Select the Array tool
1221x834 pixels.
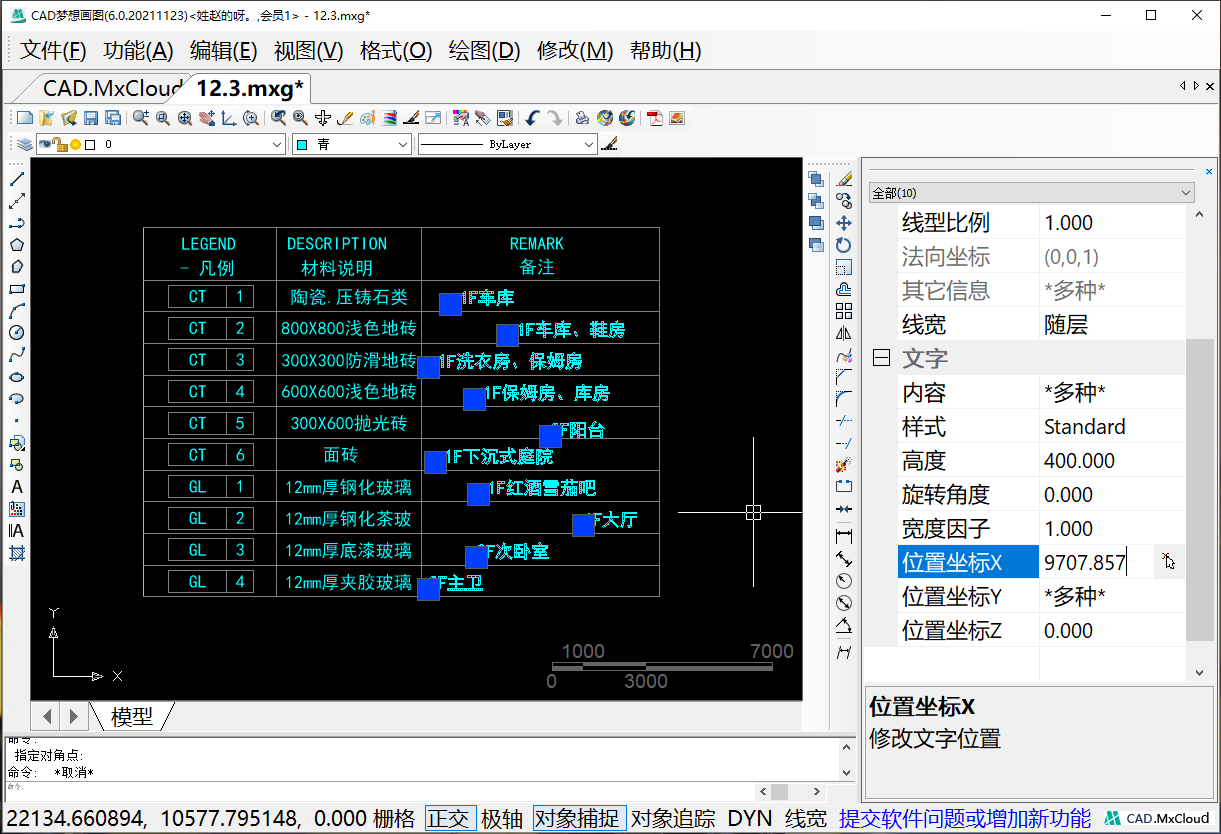click(844, 311)
